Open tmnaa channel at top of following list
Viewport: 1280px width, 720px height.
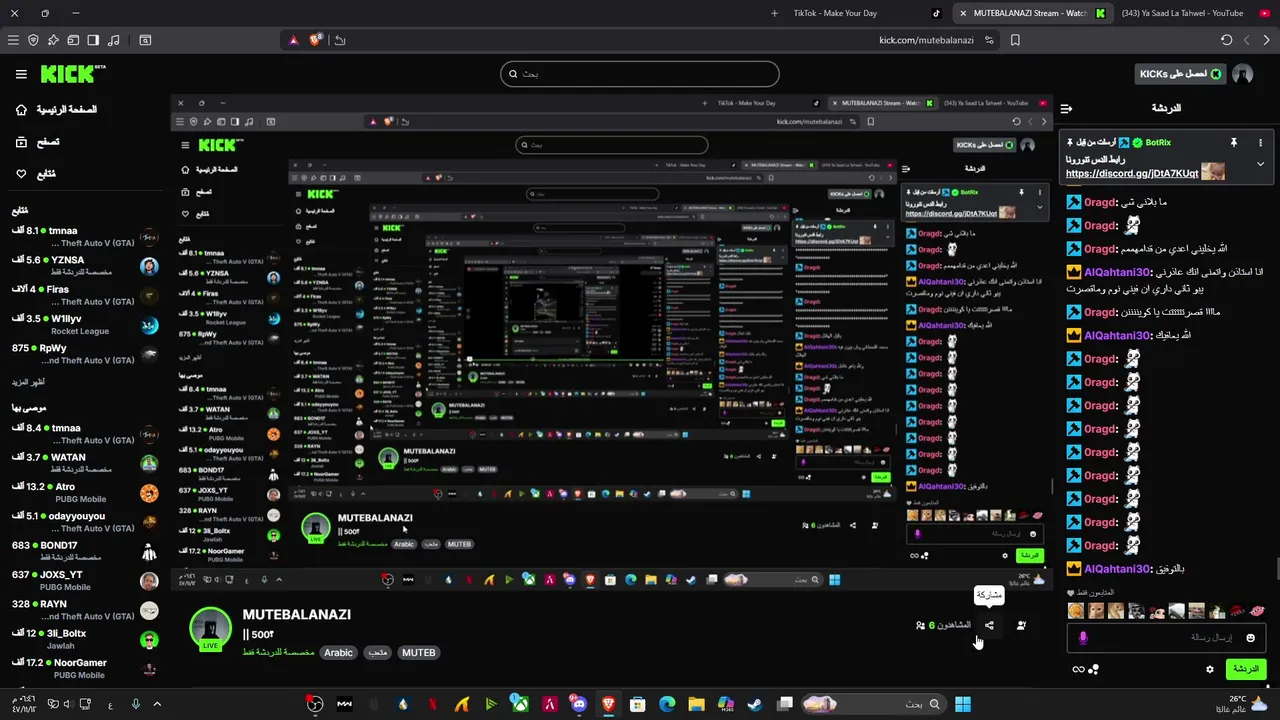pyautogui.click(x=85, y=236)
